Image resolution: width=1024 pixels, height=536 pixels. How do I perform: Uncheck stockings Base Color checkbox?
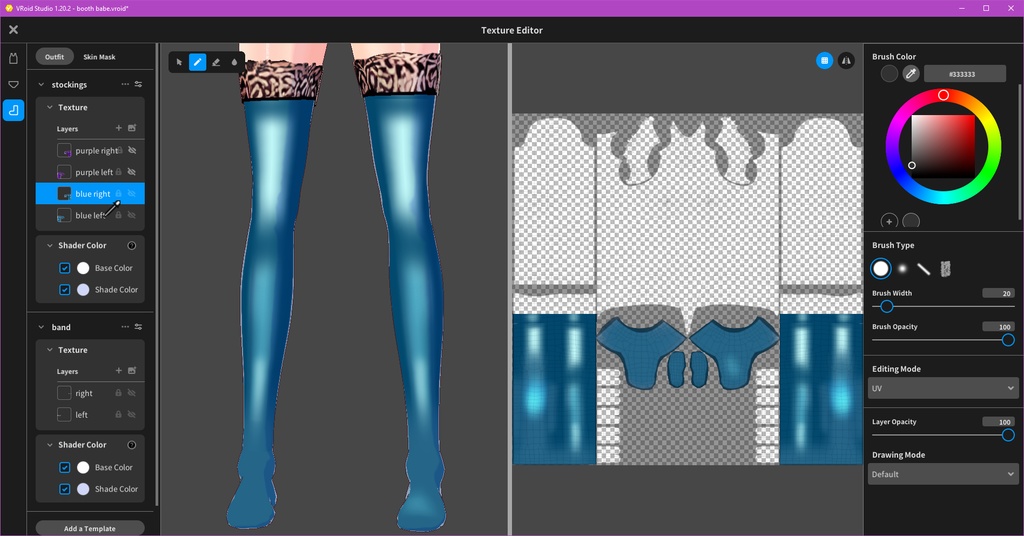pos(65,268)
